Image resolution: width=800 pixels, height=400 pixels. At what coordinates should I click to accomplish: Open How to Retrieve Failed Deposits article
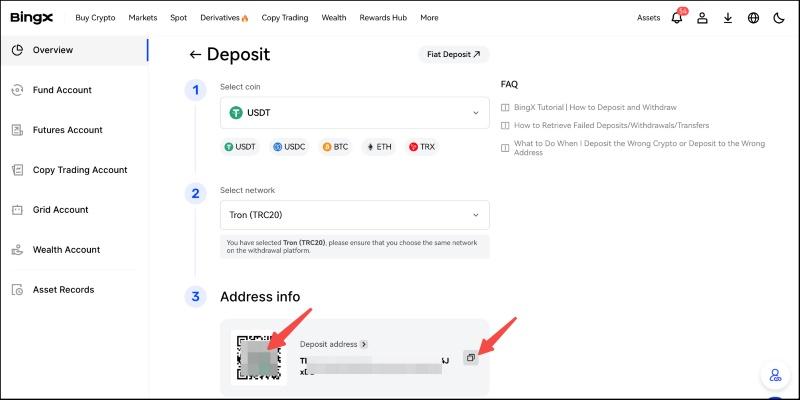[x=612, y=126]
